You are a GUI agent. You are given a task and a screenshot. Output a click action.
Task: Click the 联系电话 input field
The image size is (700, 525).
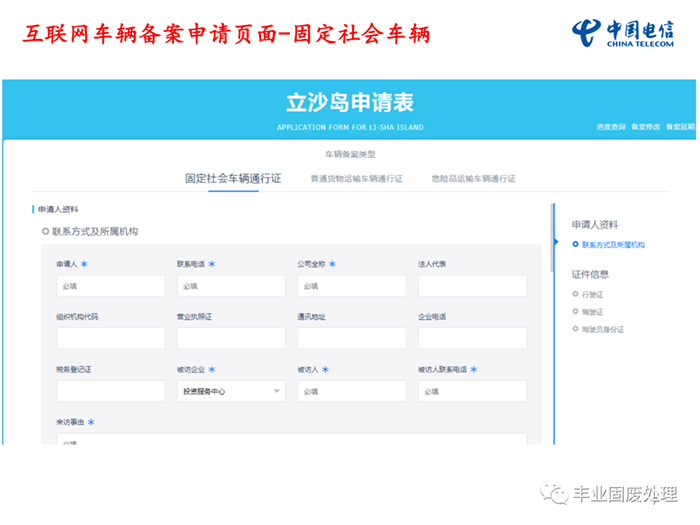[x=231, y=286]
